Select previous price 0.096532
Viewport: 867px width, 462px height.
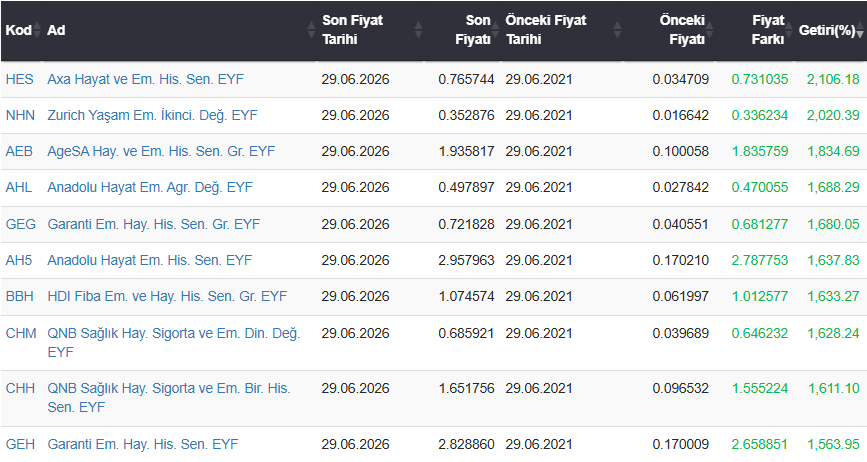point(681,388)
